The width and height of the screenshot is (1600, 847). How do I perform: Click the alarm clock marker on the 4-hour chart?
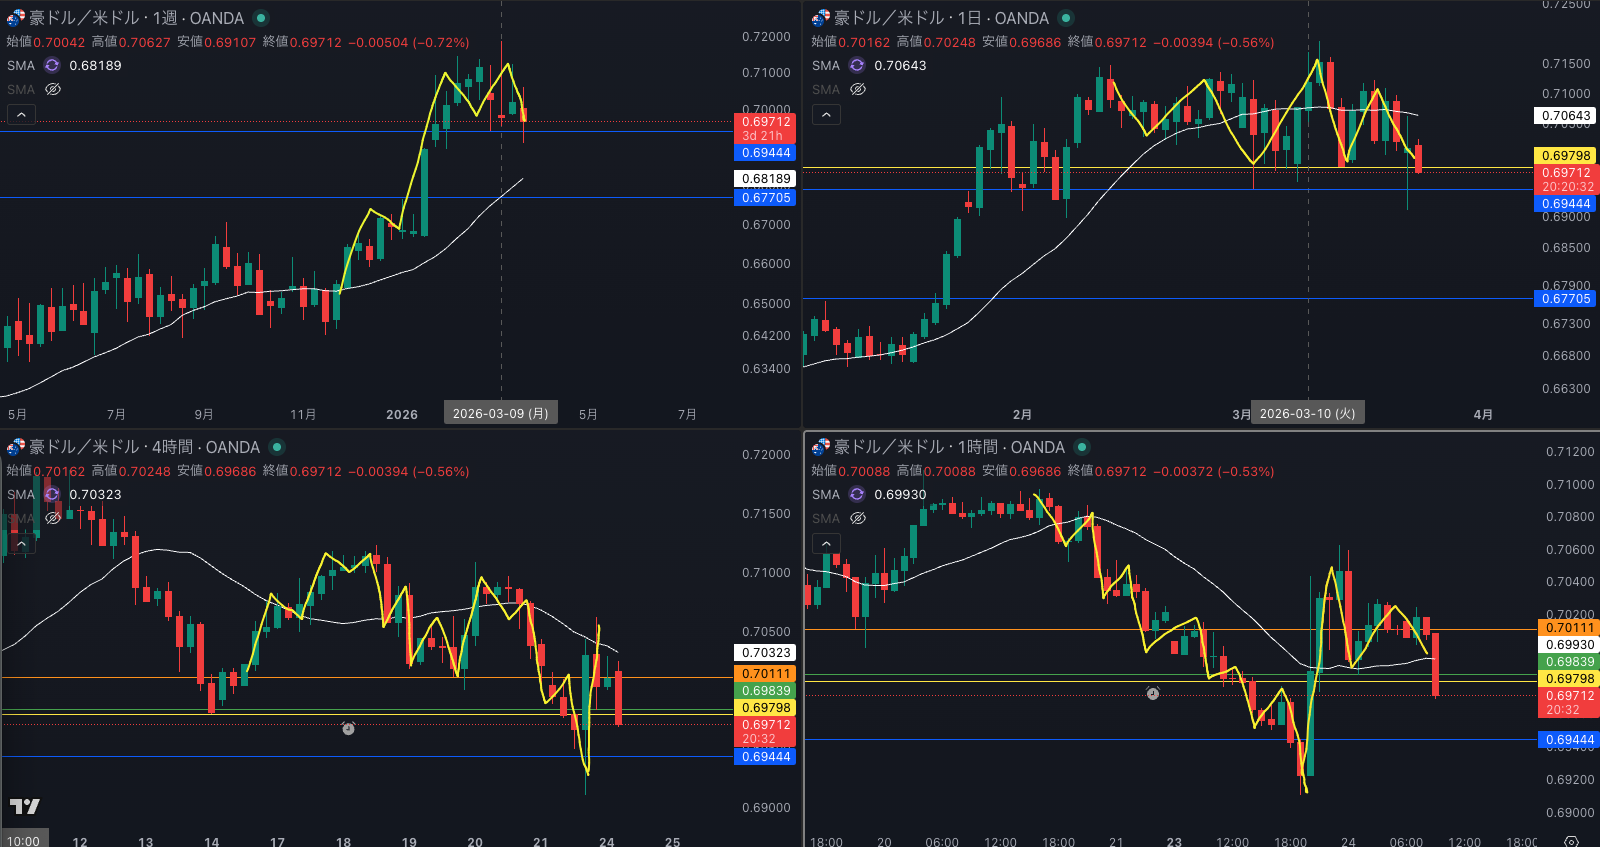348,728
